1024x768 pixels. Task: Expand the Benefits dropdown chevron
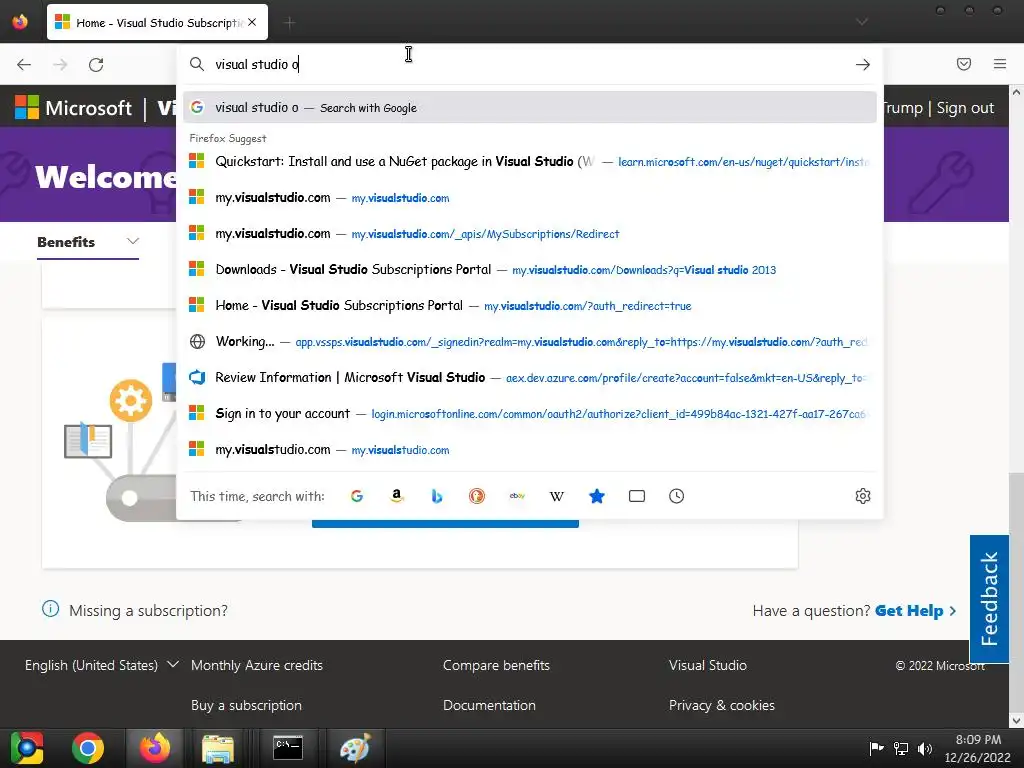133,242
